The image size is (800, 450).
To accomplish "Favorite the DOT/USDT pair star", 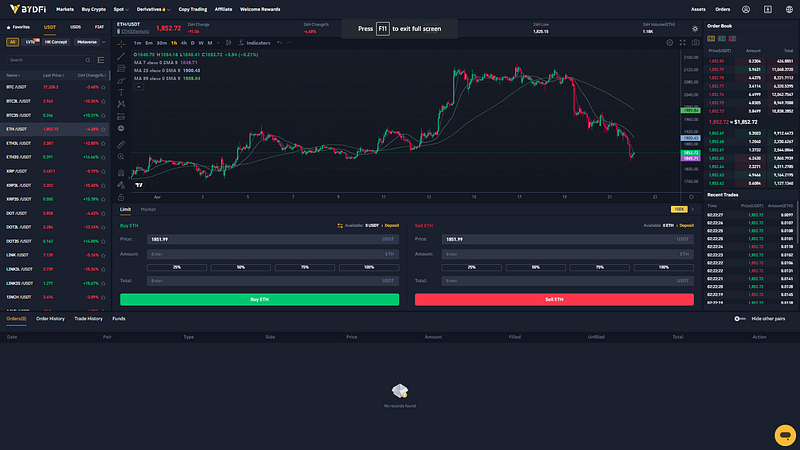I will click(104, 213).
